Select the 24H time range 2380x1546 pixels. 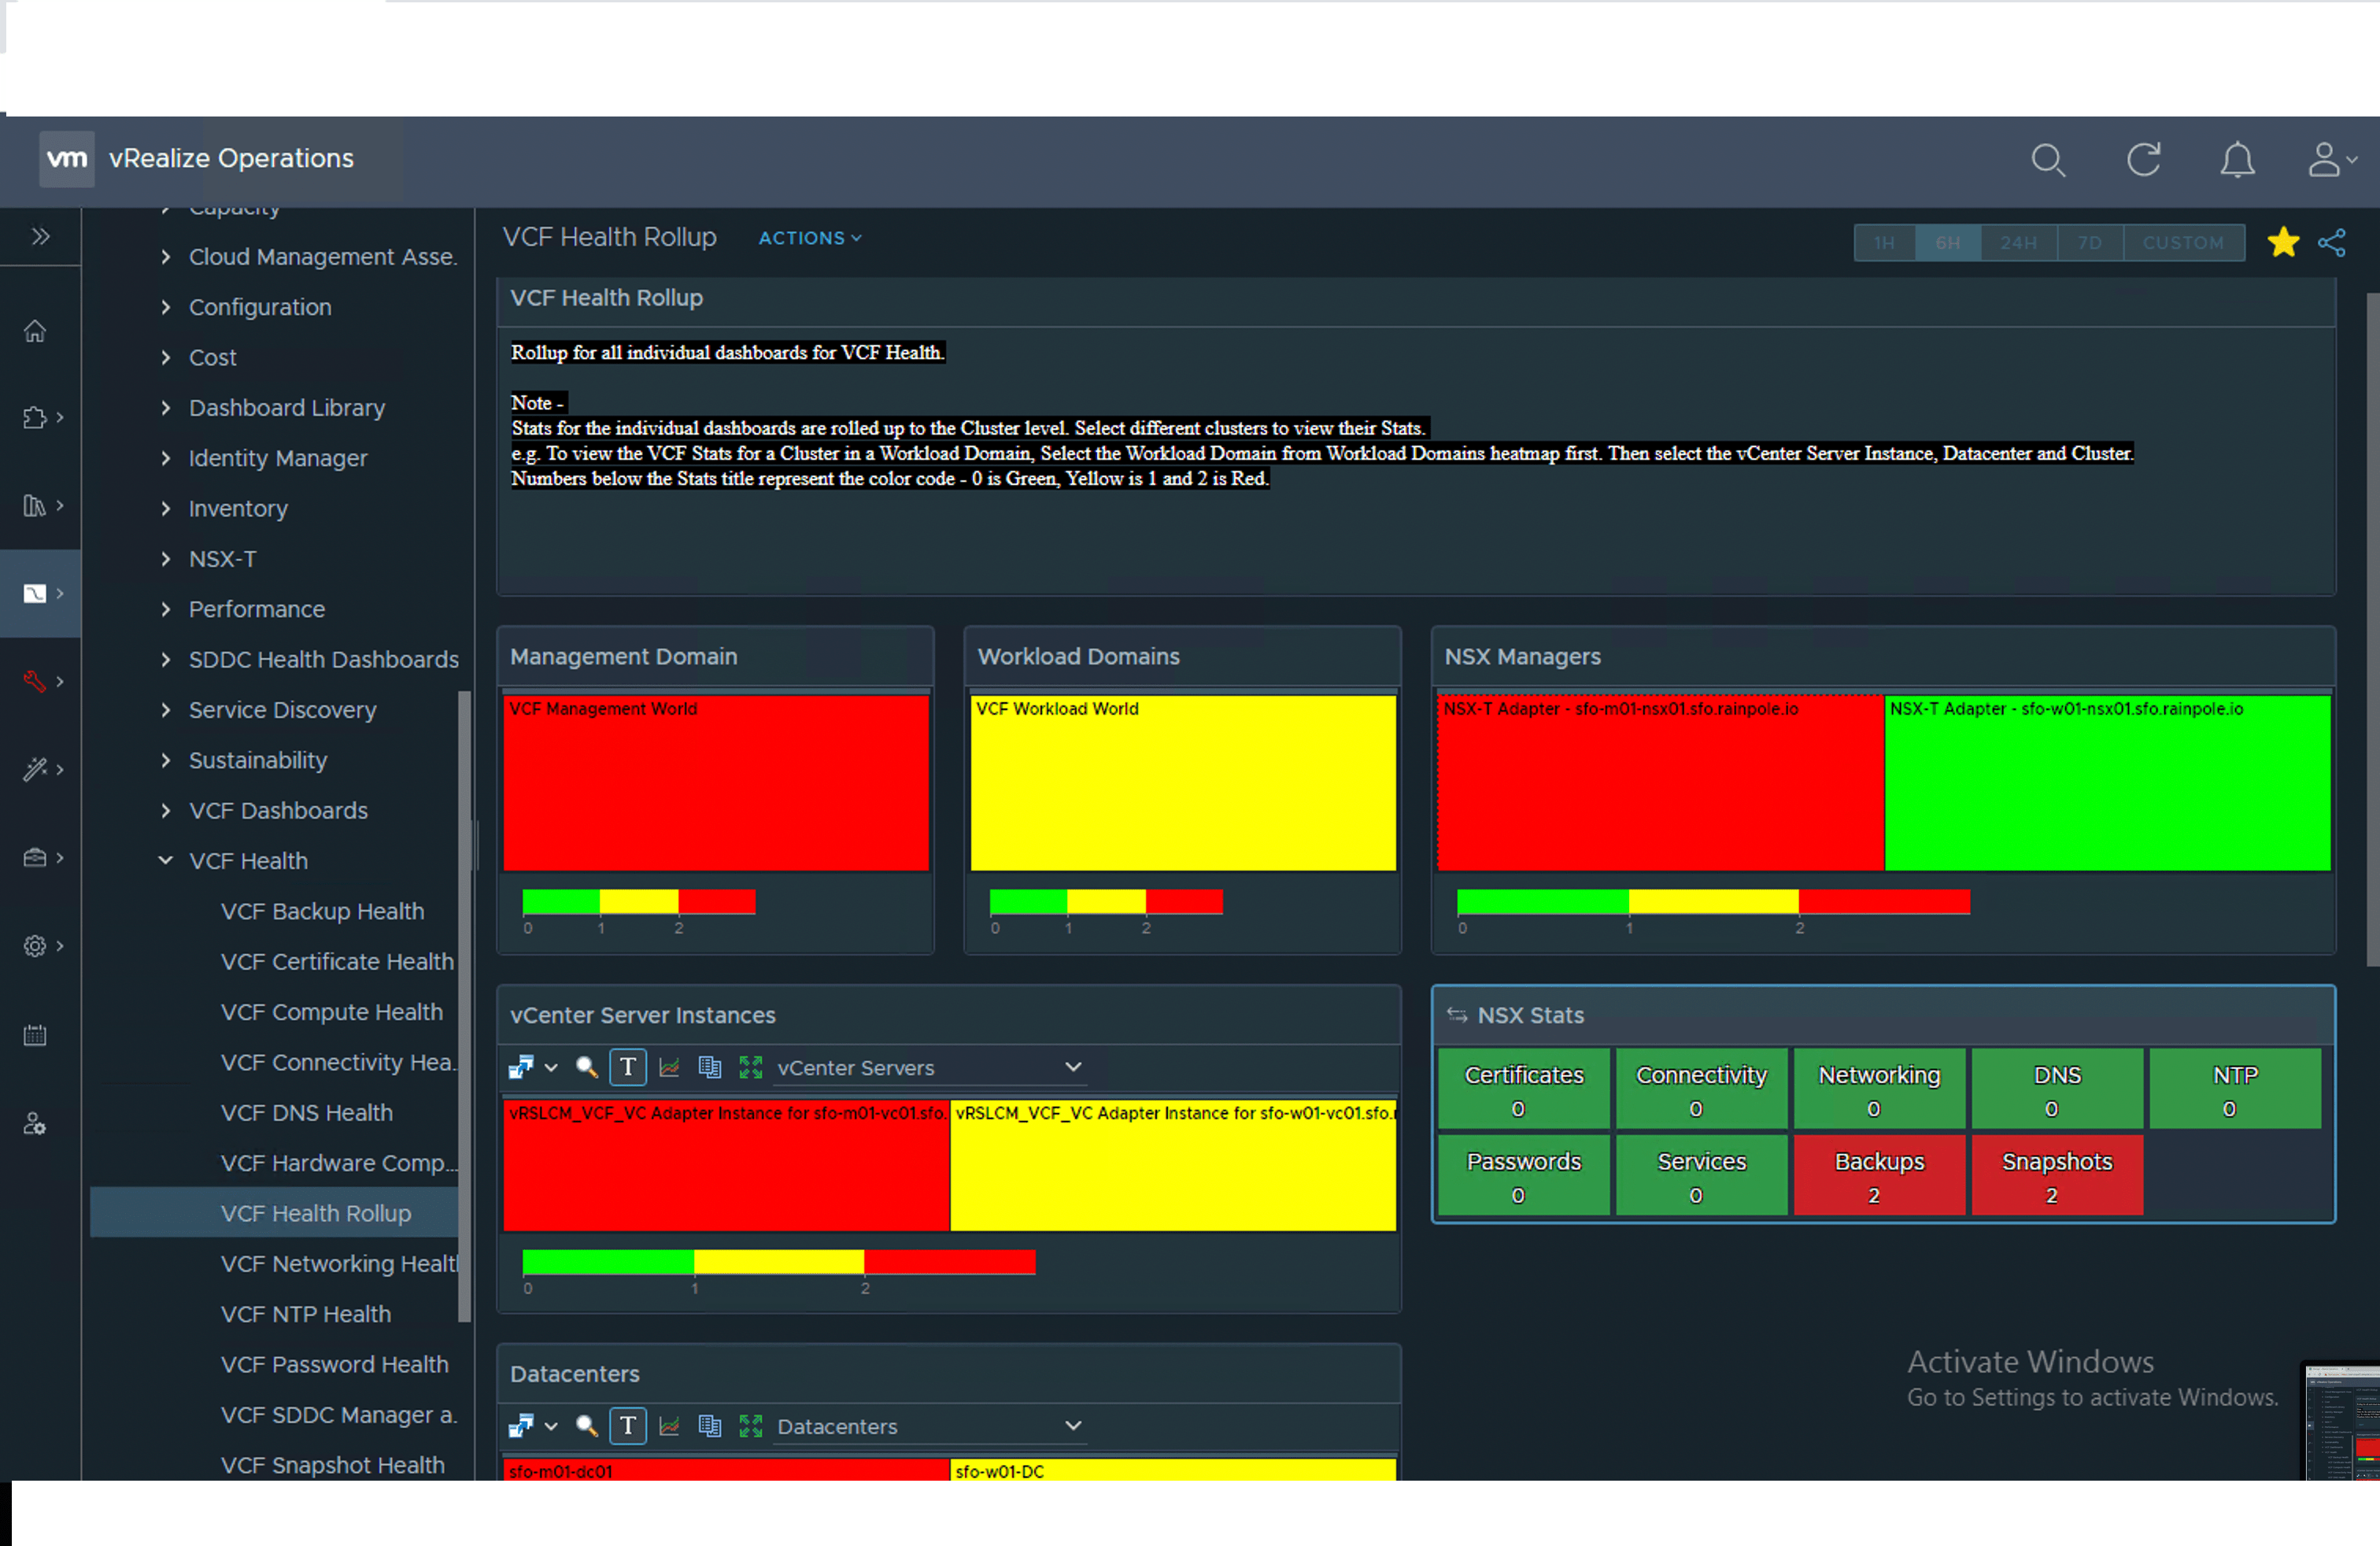pos(2018,243)
